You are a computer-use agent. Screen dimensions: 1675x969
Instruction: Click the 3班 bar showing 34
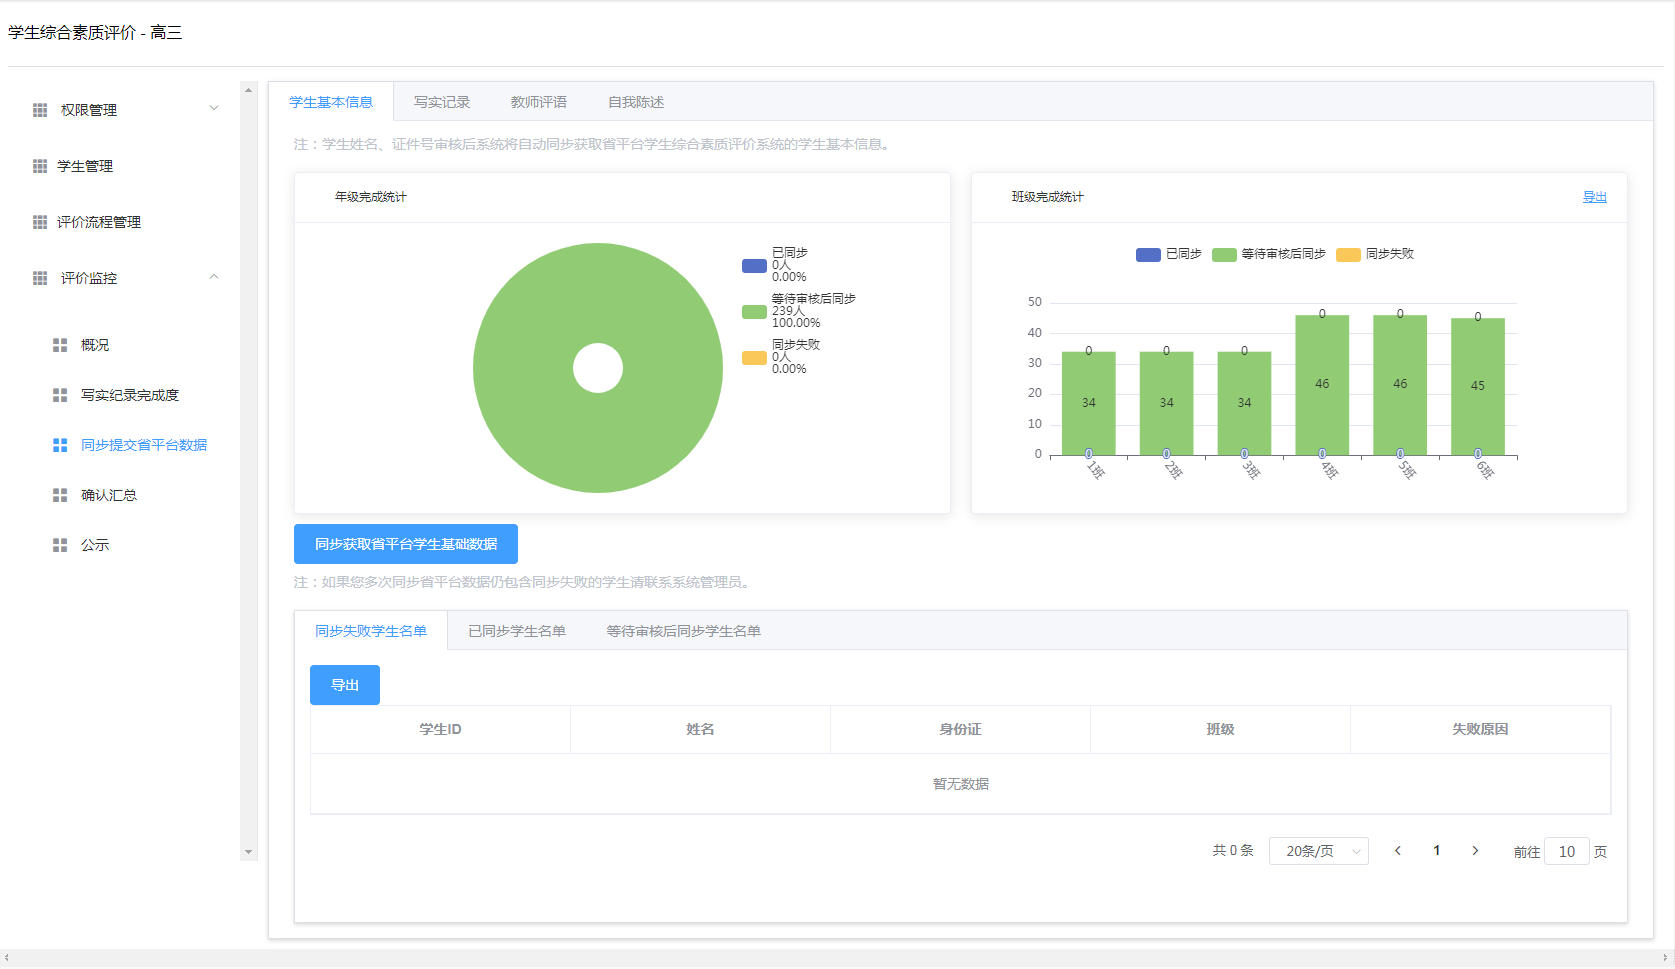point(1244,403)
